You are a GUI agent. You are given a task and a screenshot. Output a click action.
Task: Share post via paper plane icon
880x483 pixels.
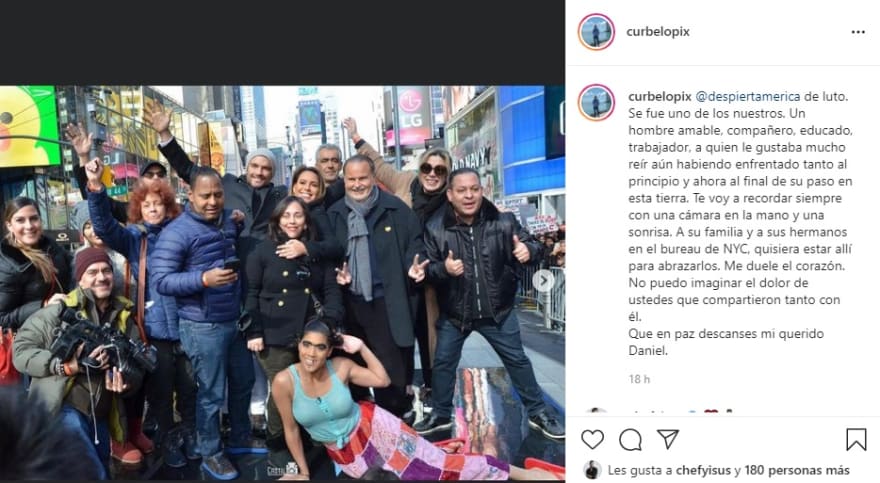pyautogui.click(x=668, y=439)
